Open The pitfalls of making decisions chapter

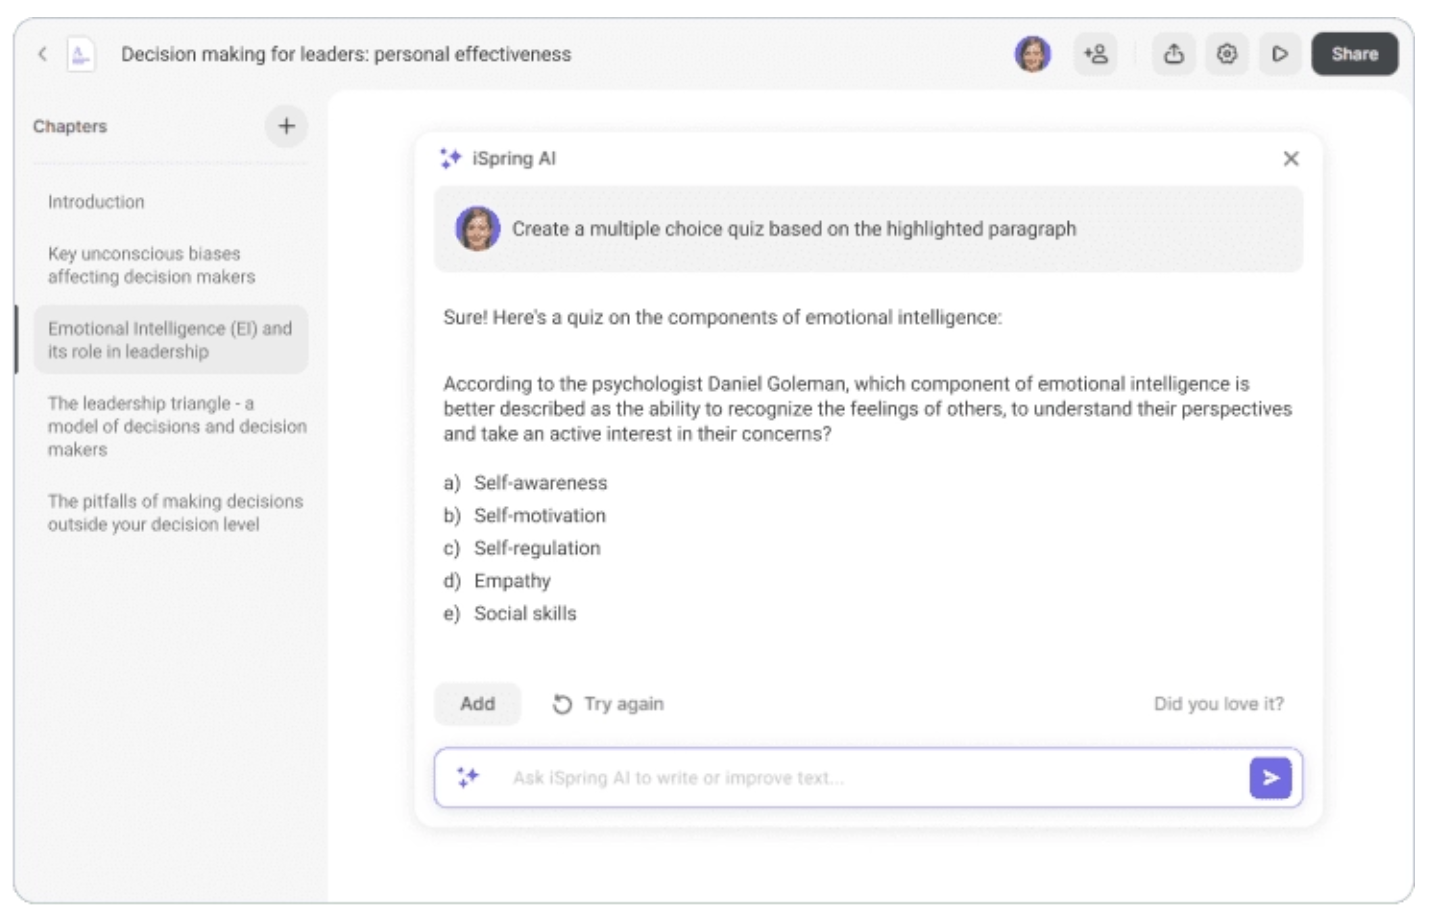175,512
